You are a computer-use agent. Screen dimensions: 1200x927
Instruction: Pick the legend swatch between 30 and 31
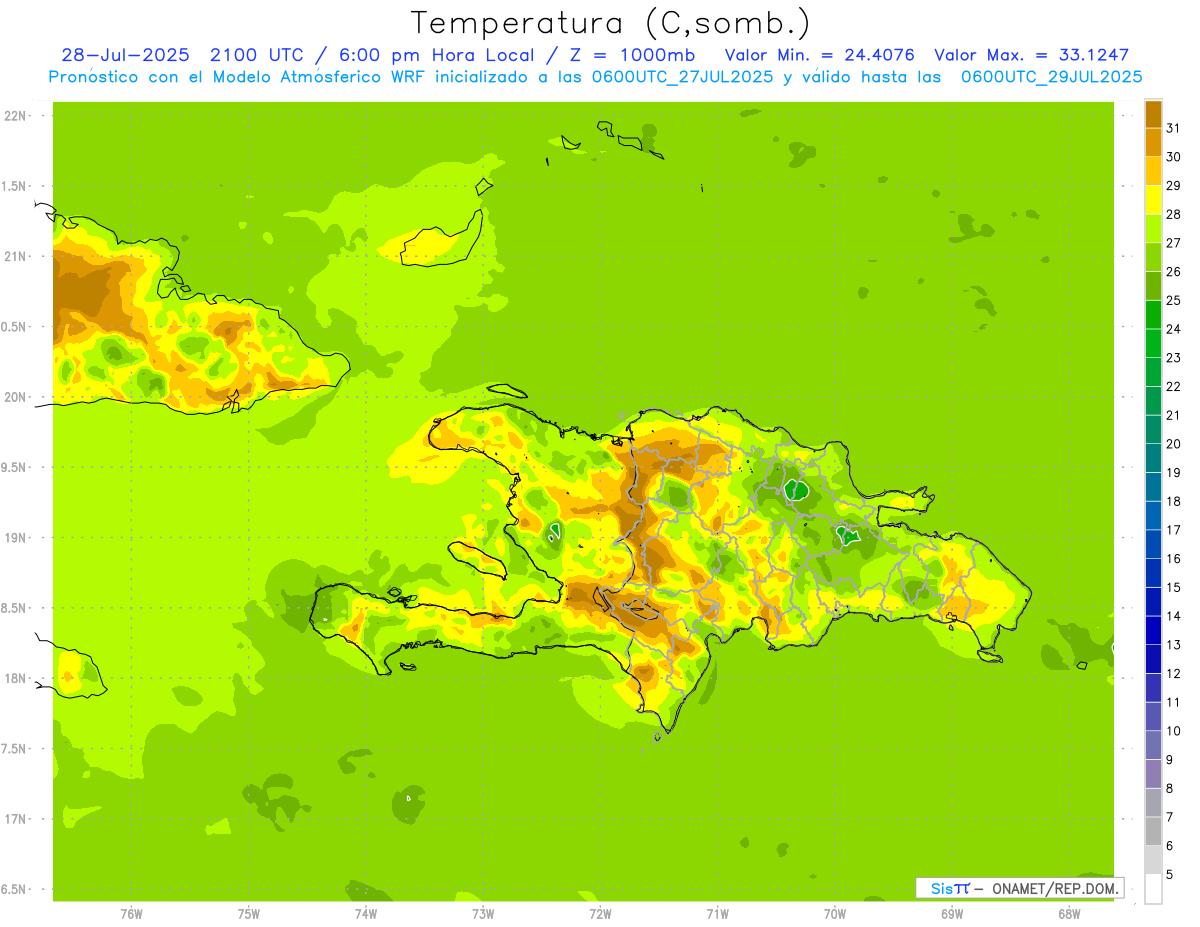pos(1153,142)
